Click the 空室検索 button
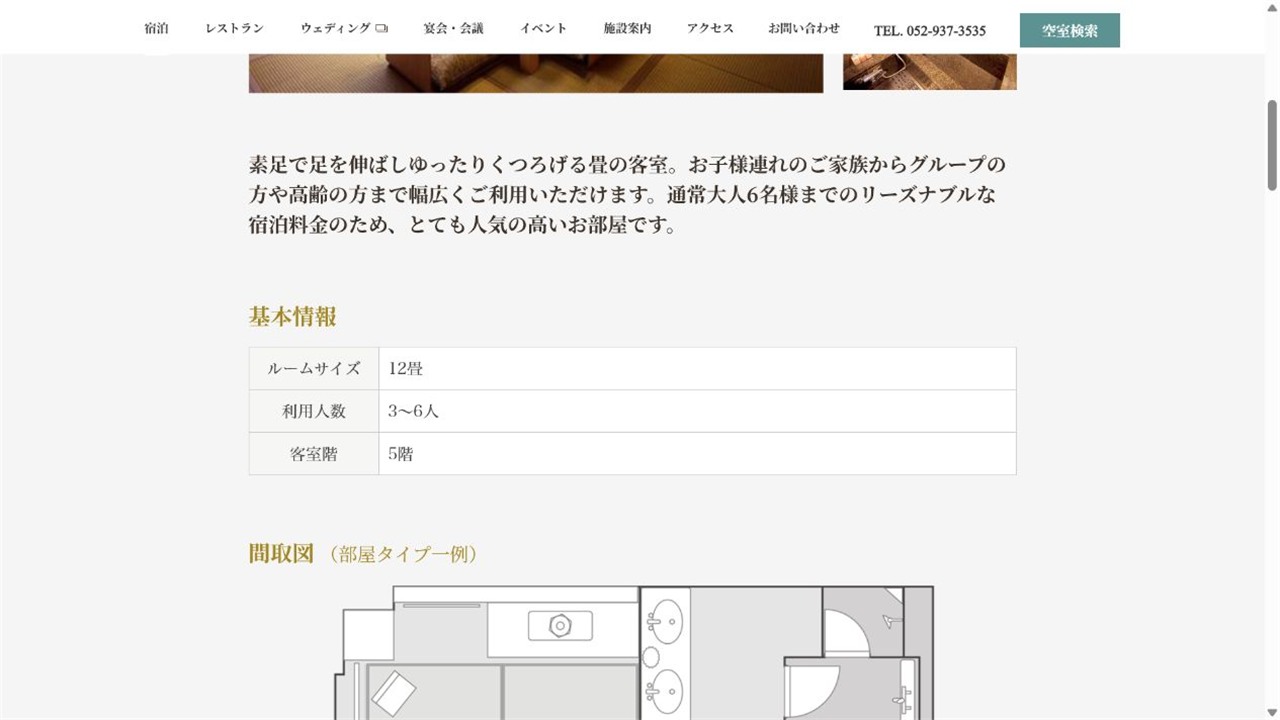1280x720 pixels. pyautogui.click(x=1070, y=30)
